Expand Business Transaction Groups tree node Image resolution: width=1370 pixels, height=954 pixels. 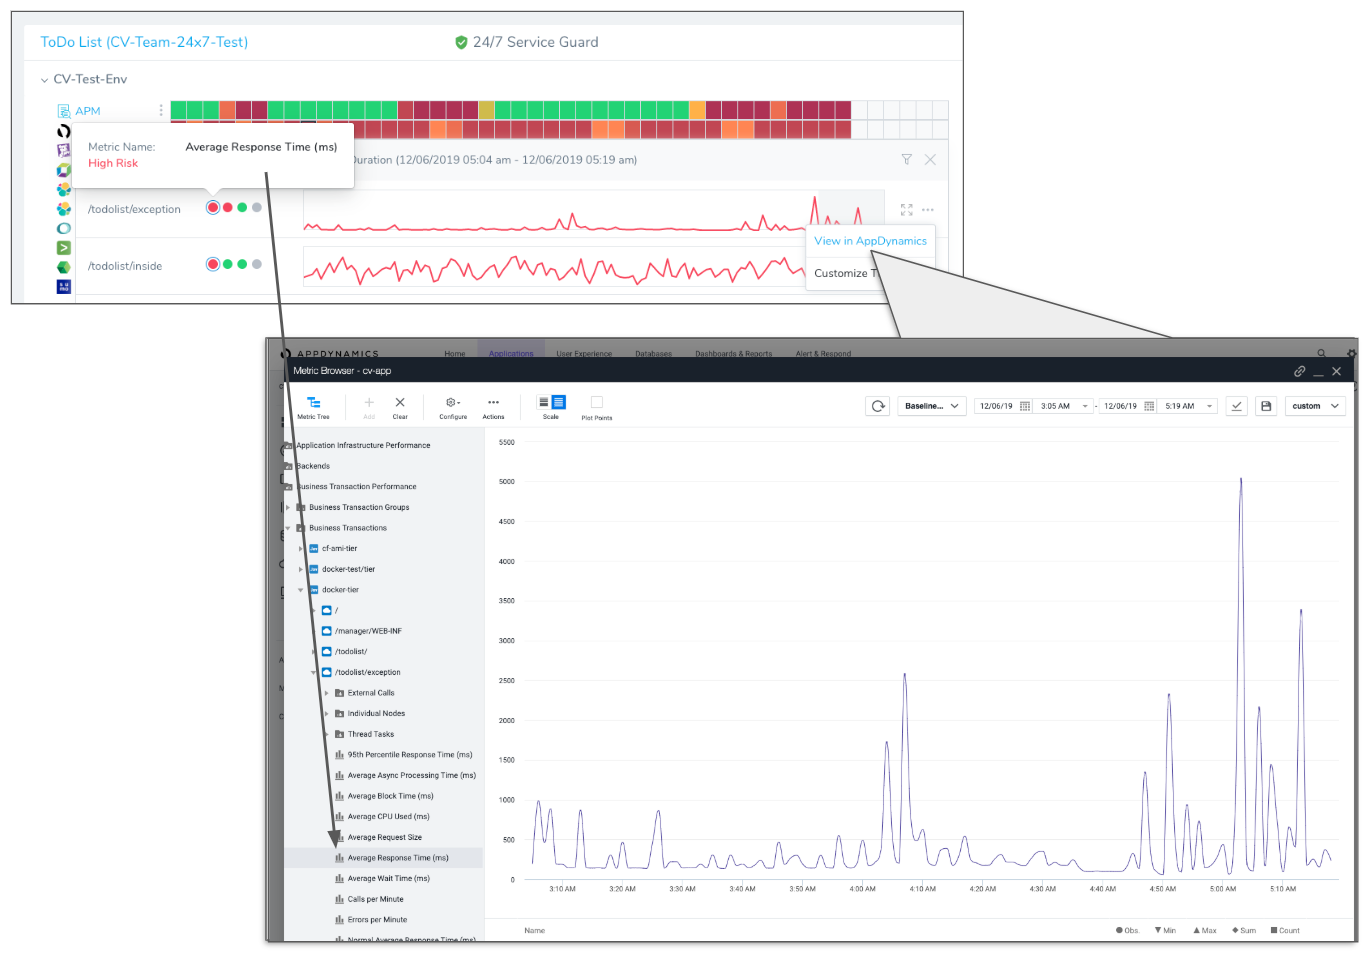click(288, 508)
